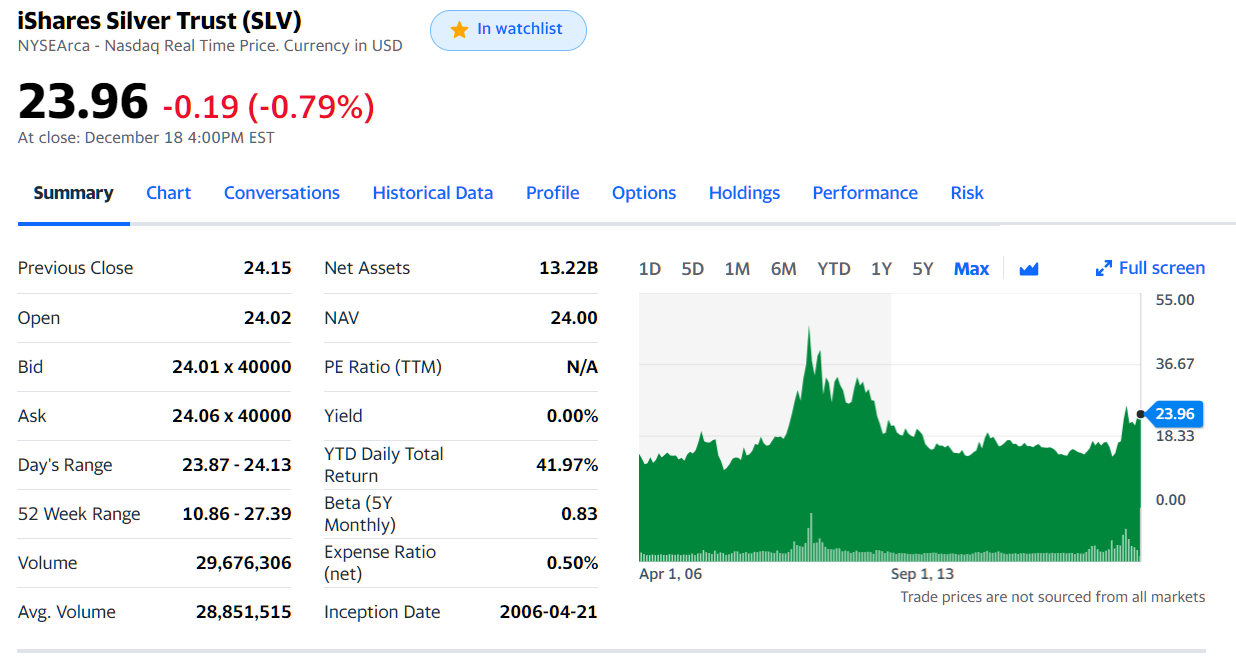This screenshot has height=660, width=1236.
Task: Open the Conversations tab
Action: (x=282, y=193)
